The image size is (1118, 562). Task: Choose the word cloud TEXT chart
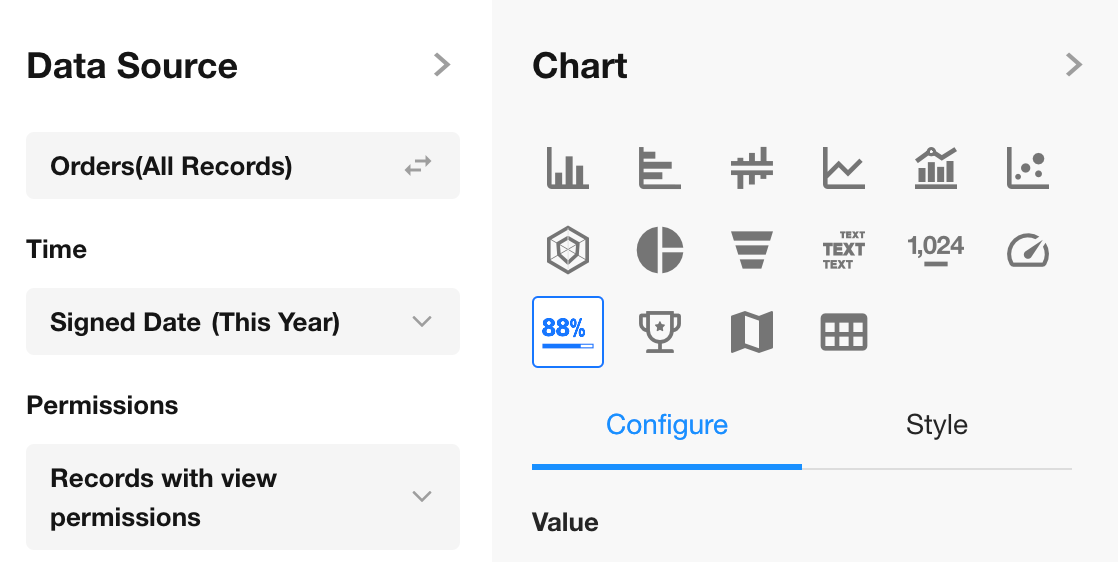(x=843, y=249)
